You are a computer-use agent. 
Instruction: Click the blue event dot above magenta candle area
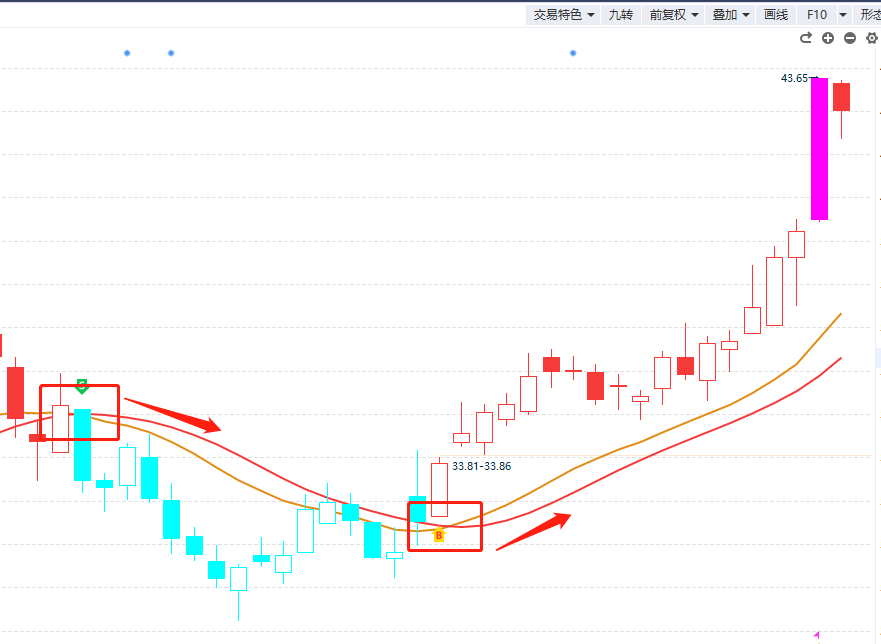573,52
